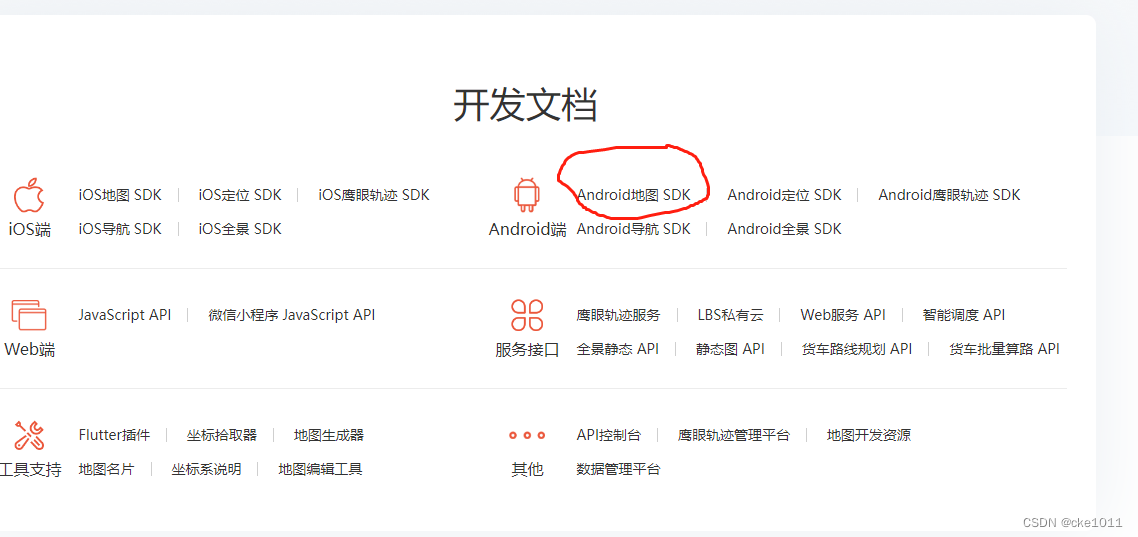The width and height of the screenshot is (1138, 537).
Task: Select 地图名片 link
Action: (107, 469)
